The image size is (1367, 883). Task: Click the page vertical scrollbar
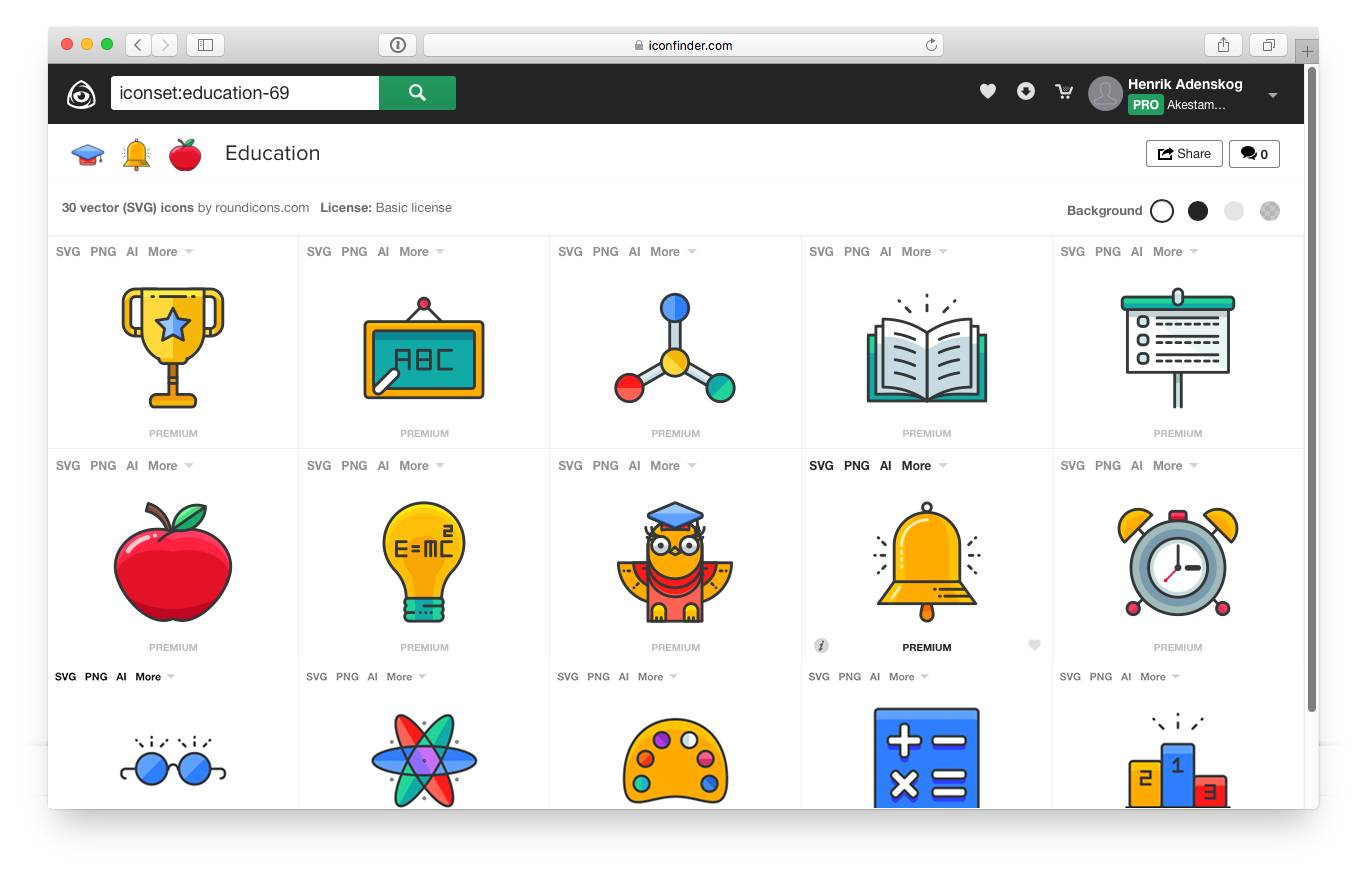tap(1311, 390)
